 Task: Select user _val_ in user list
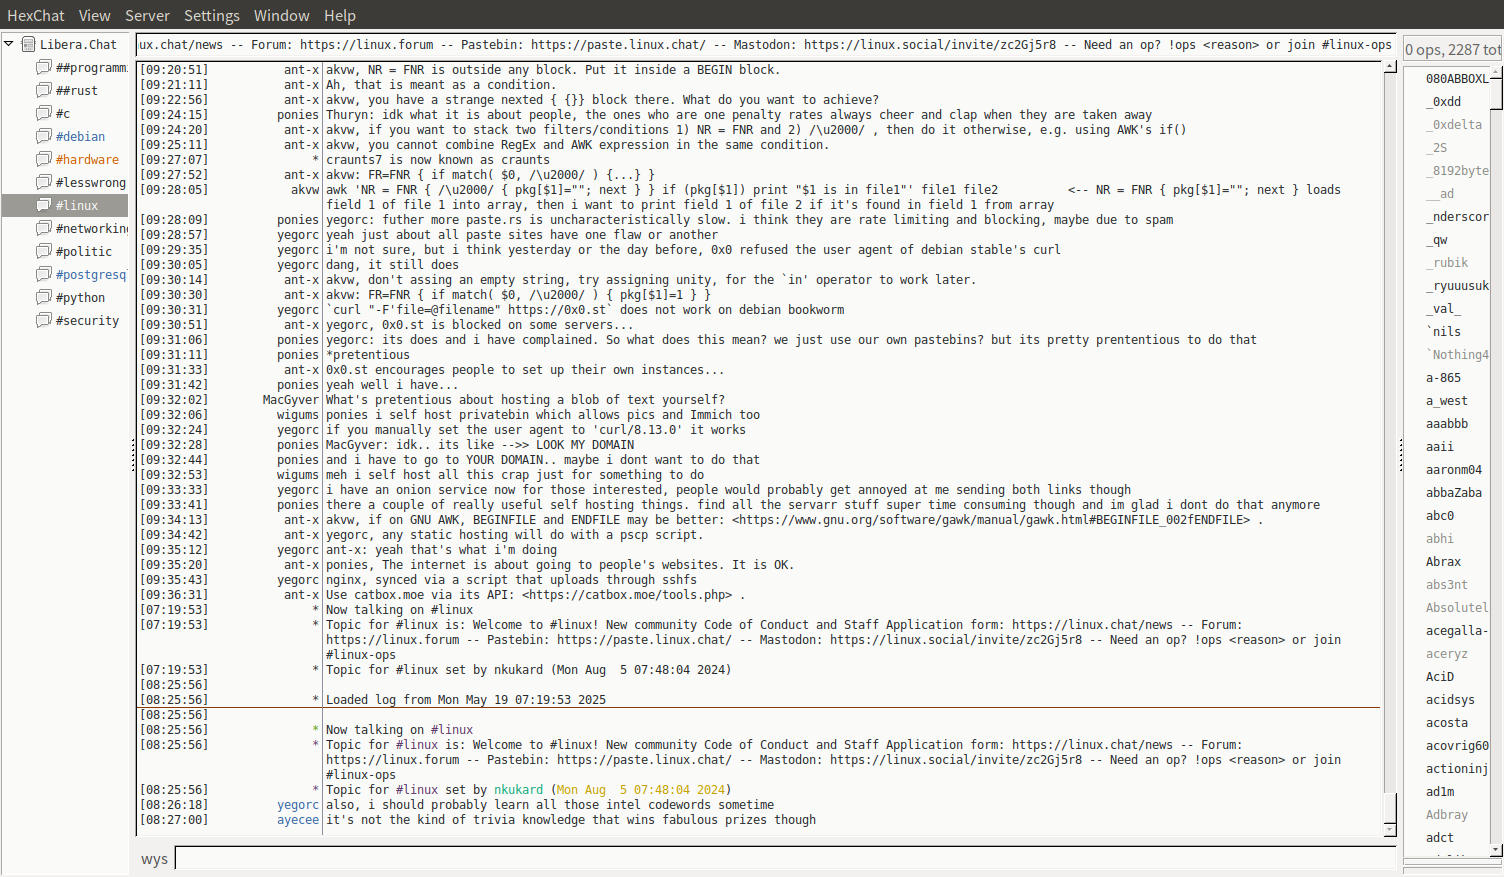click(1444, 309)
